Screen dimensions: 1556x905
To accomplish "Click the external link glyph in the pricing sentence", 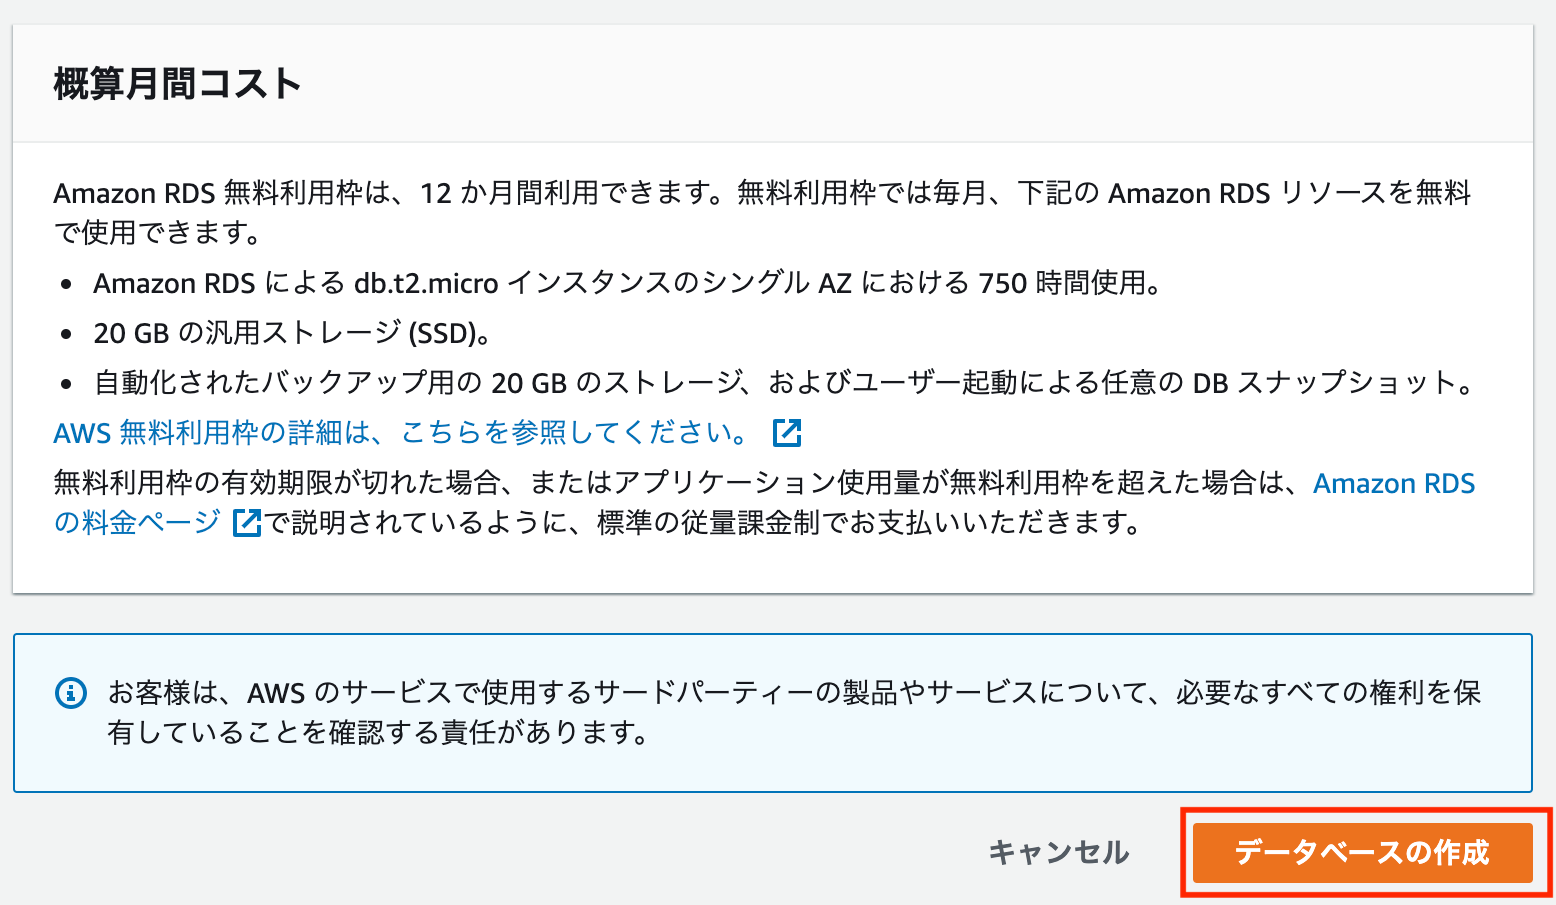I will click(x=245, y=521).
